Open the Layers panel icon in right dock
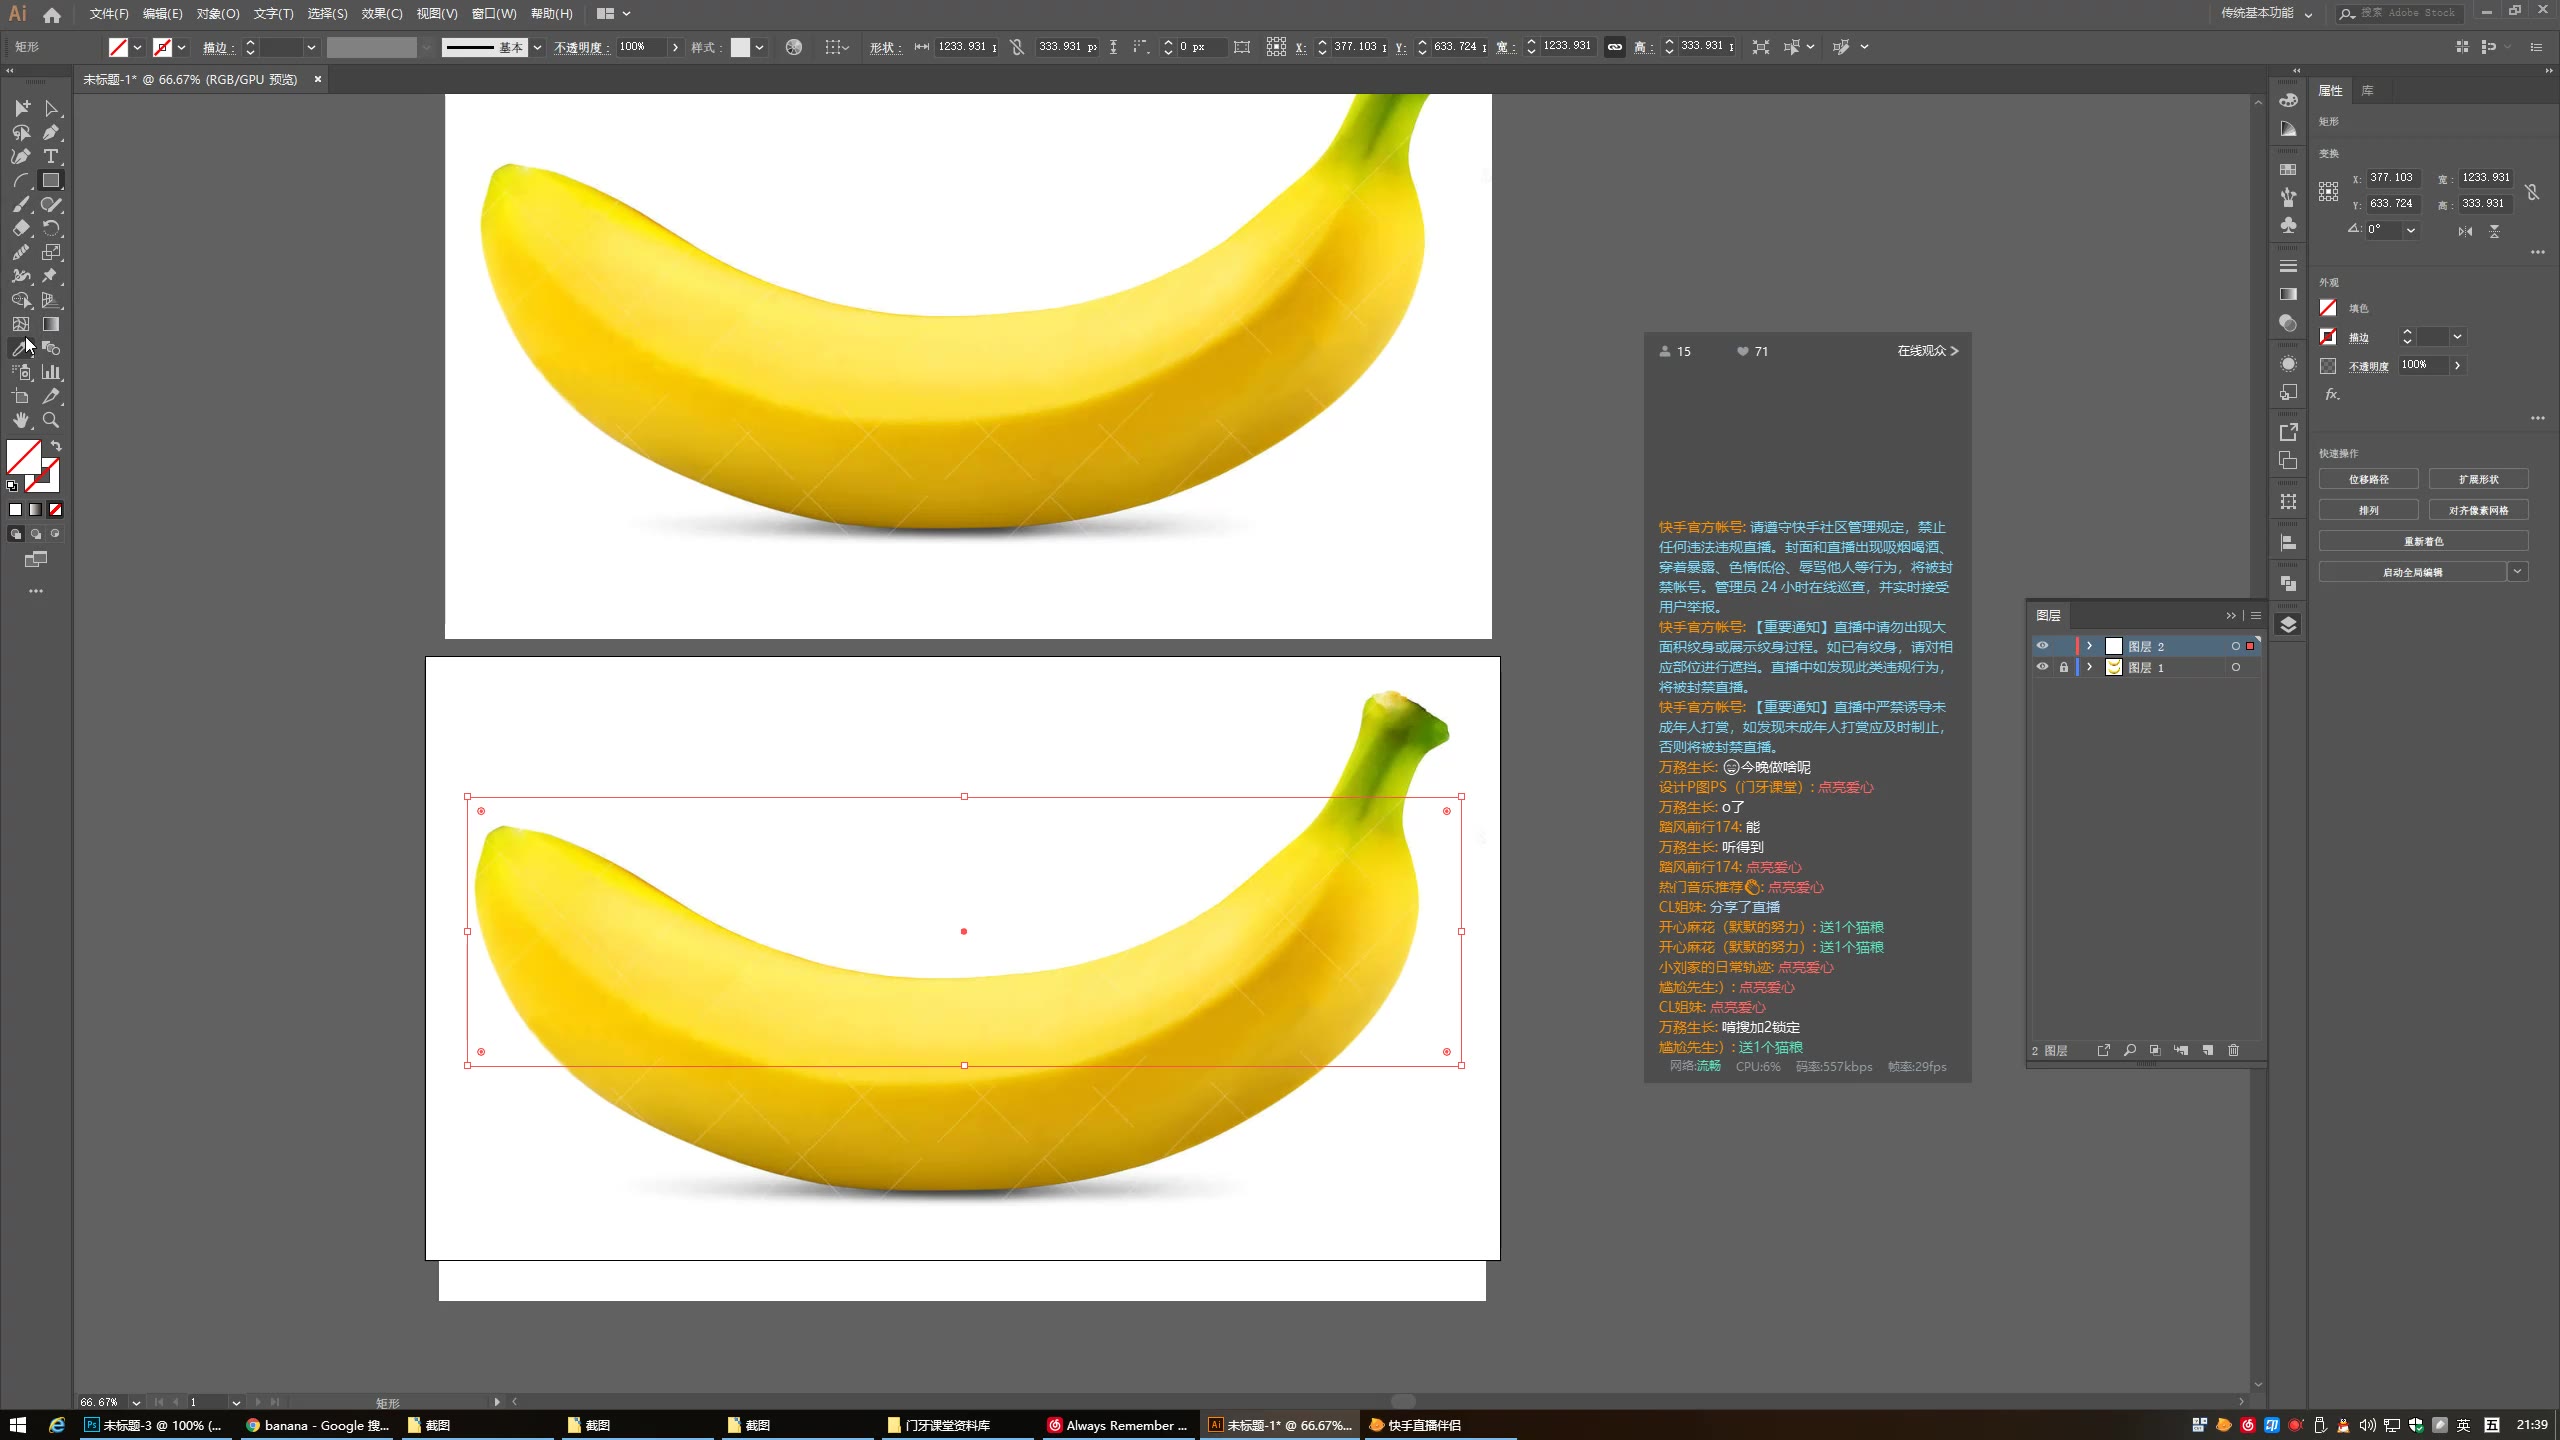 2289,624
